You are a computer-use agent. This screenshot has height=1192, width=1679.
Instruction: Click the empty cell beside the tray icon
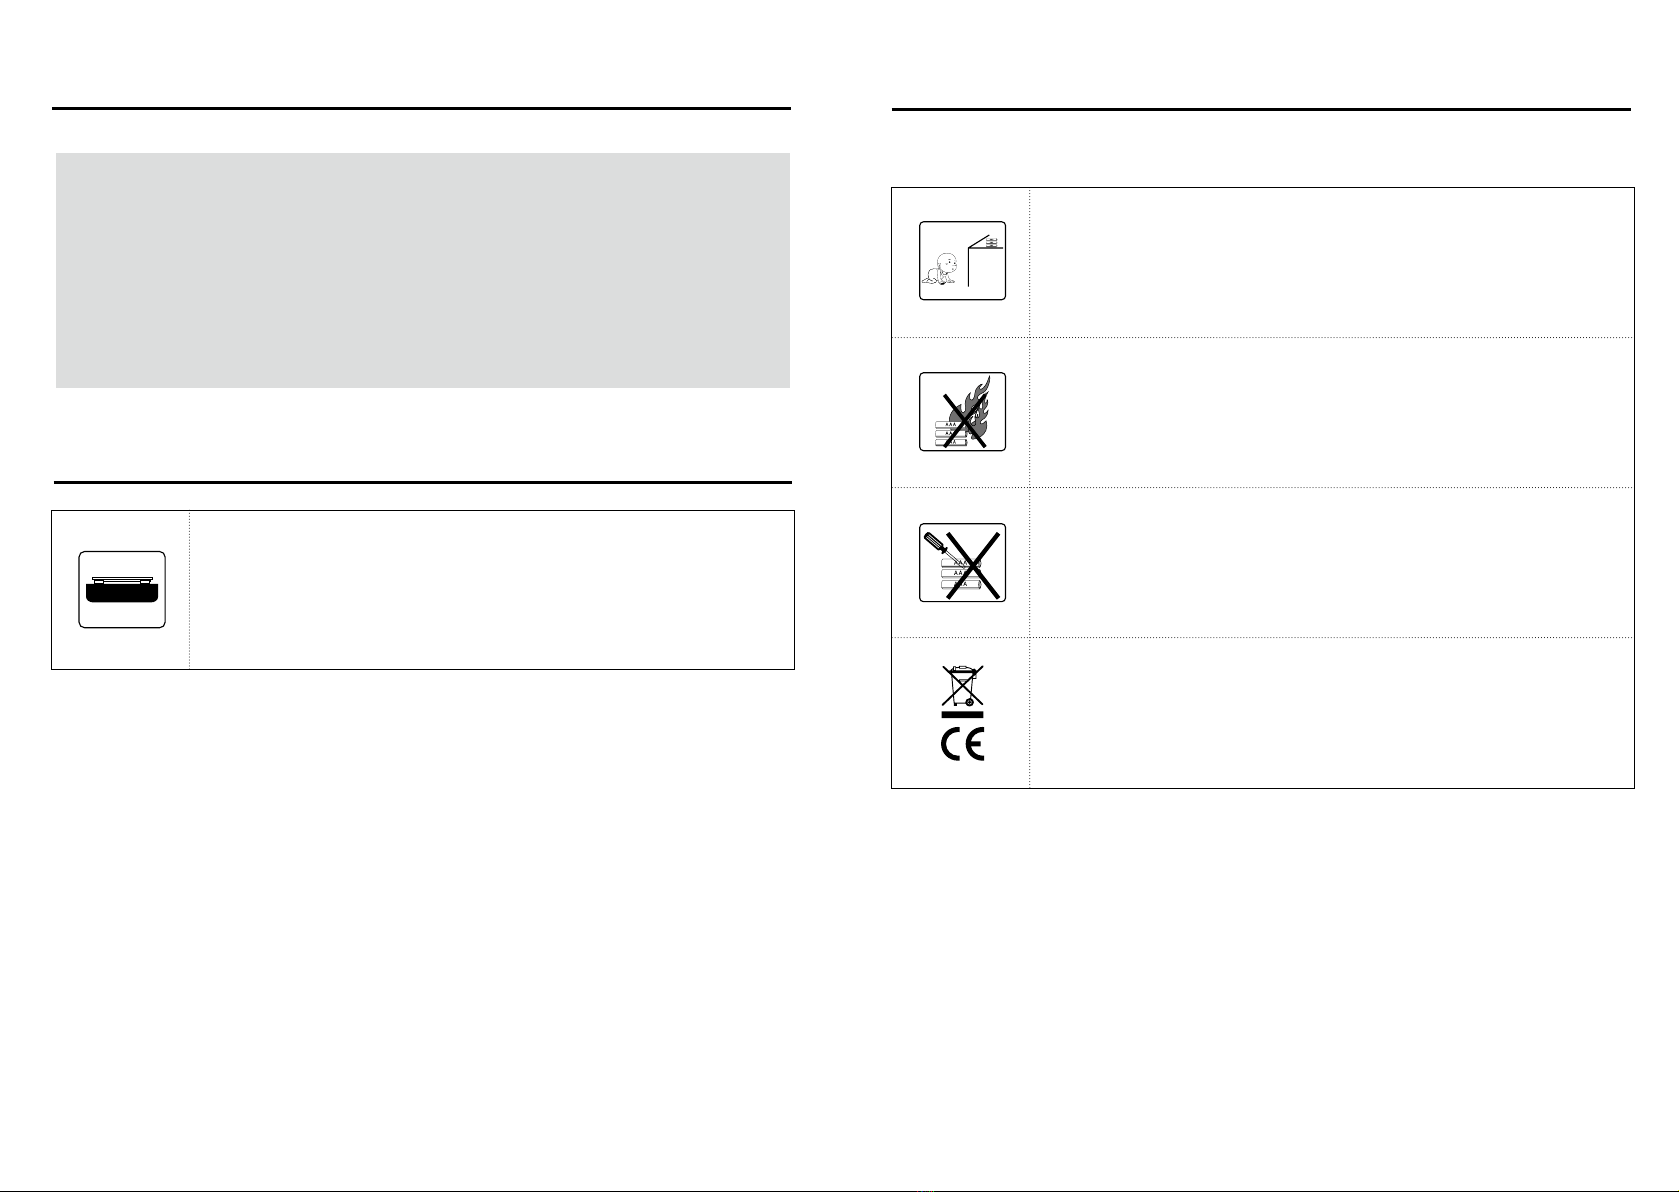coord(491,590)
